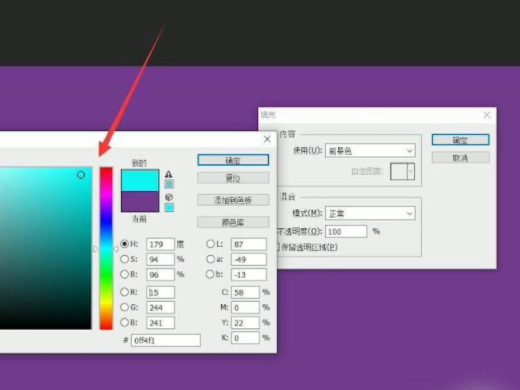Click the a field showing -49
The width and height of the screenshot is (520, 390).
coord(249,259)
